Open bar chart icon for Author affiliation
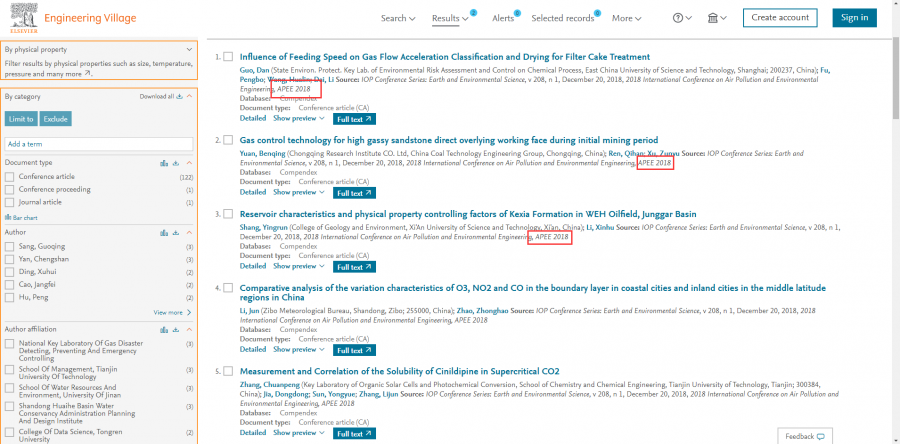Viewport: 900px width, 444px height. 164,330
